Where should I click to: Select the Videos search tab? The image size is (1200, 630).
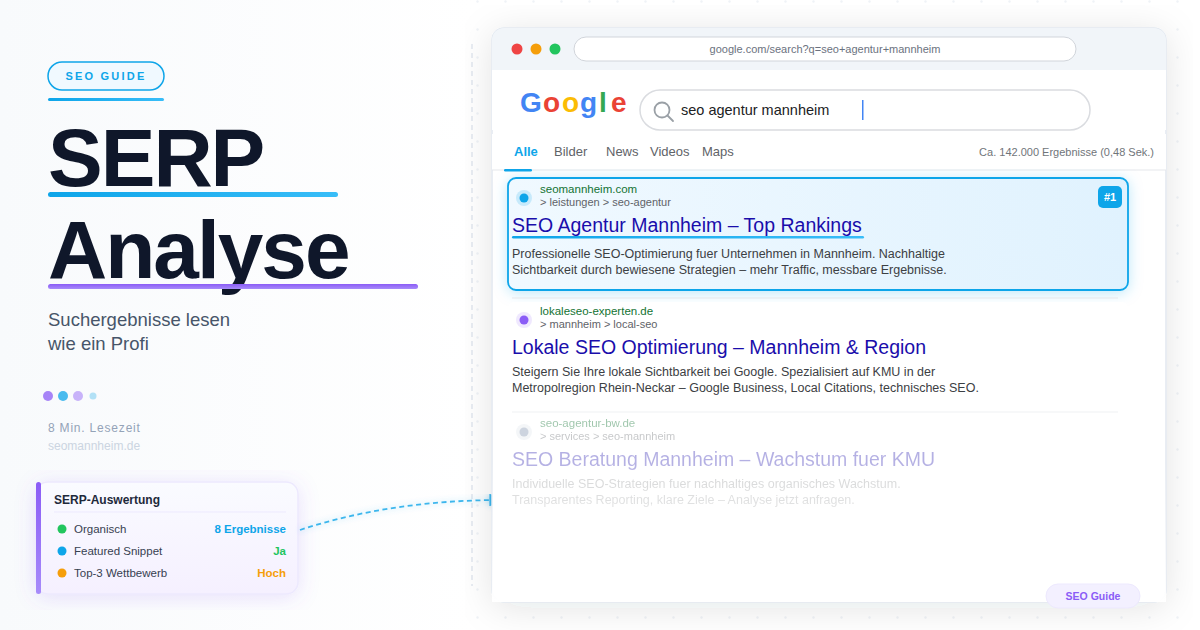point(669,152)
